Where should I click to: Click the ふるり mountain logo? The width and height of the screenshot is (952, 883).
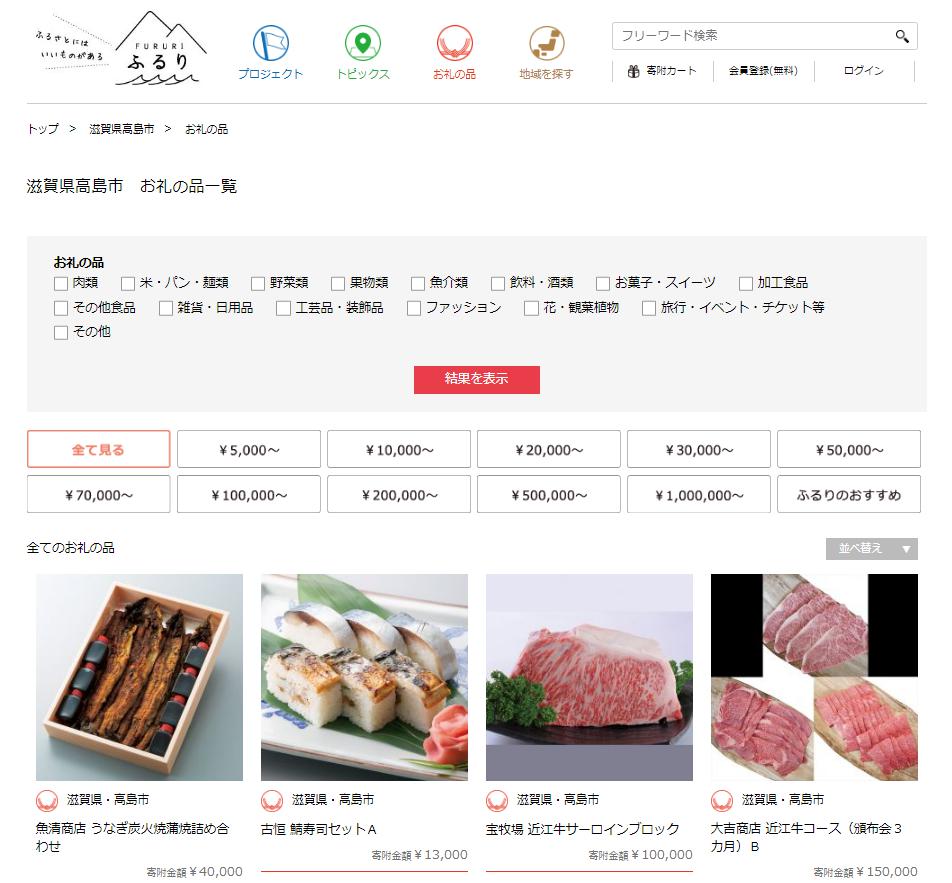tap(160, 47)
